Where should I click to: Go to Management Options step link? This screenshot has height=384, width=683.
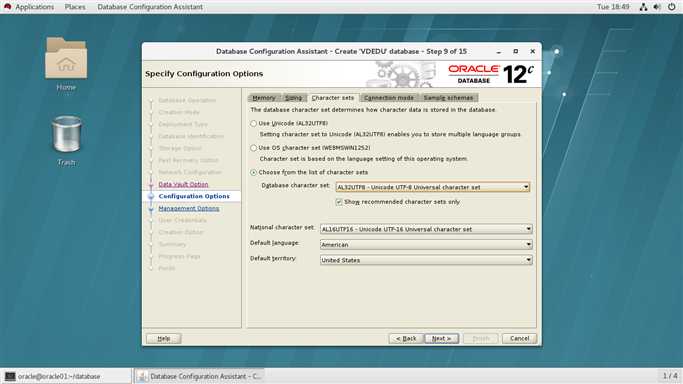coord(189,209)
